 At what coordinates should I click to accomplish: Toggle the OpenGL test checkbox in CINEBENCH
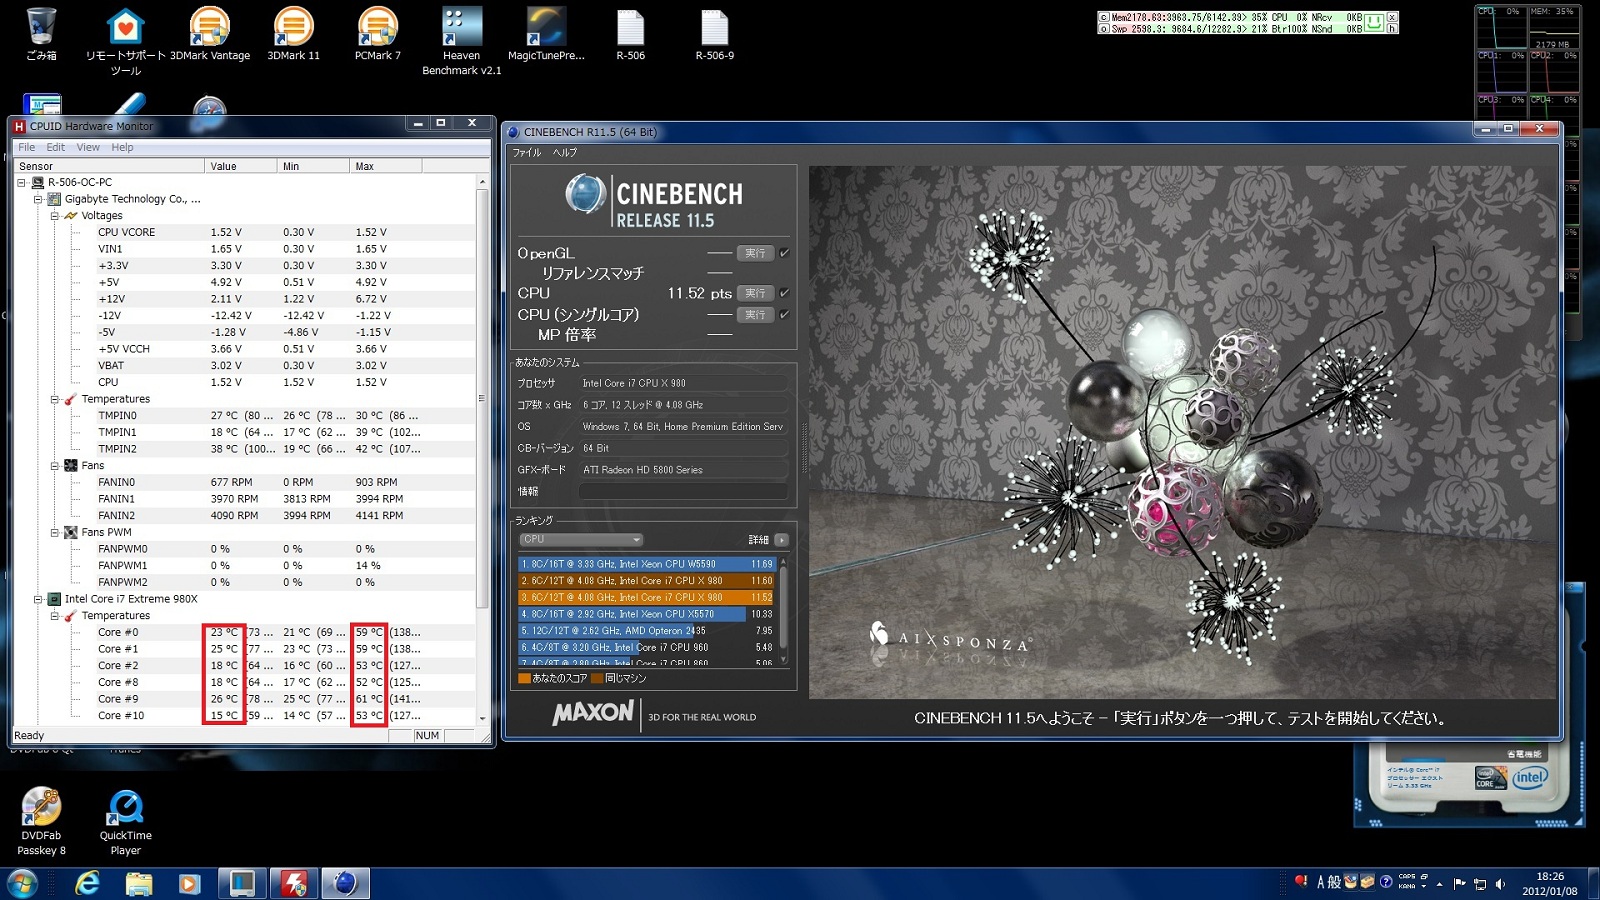tap(784, 253)
